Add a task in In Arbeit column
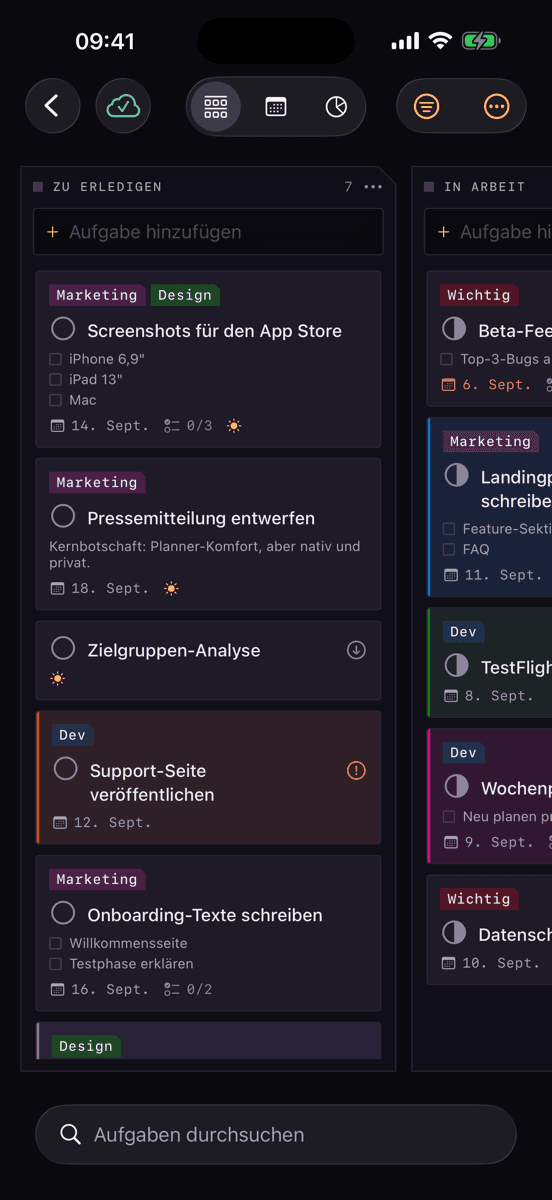Viewport: 552px width, 1200px height. (x=488, y=232)
